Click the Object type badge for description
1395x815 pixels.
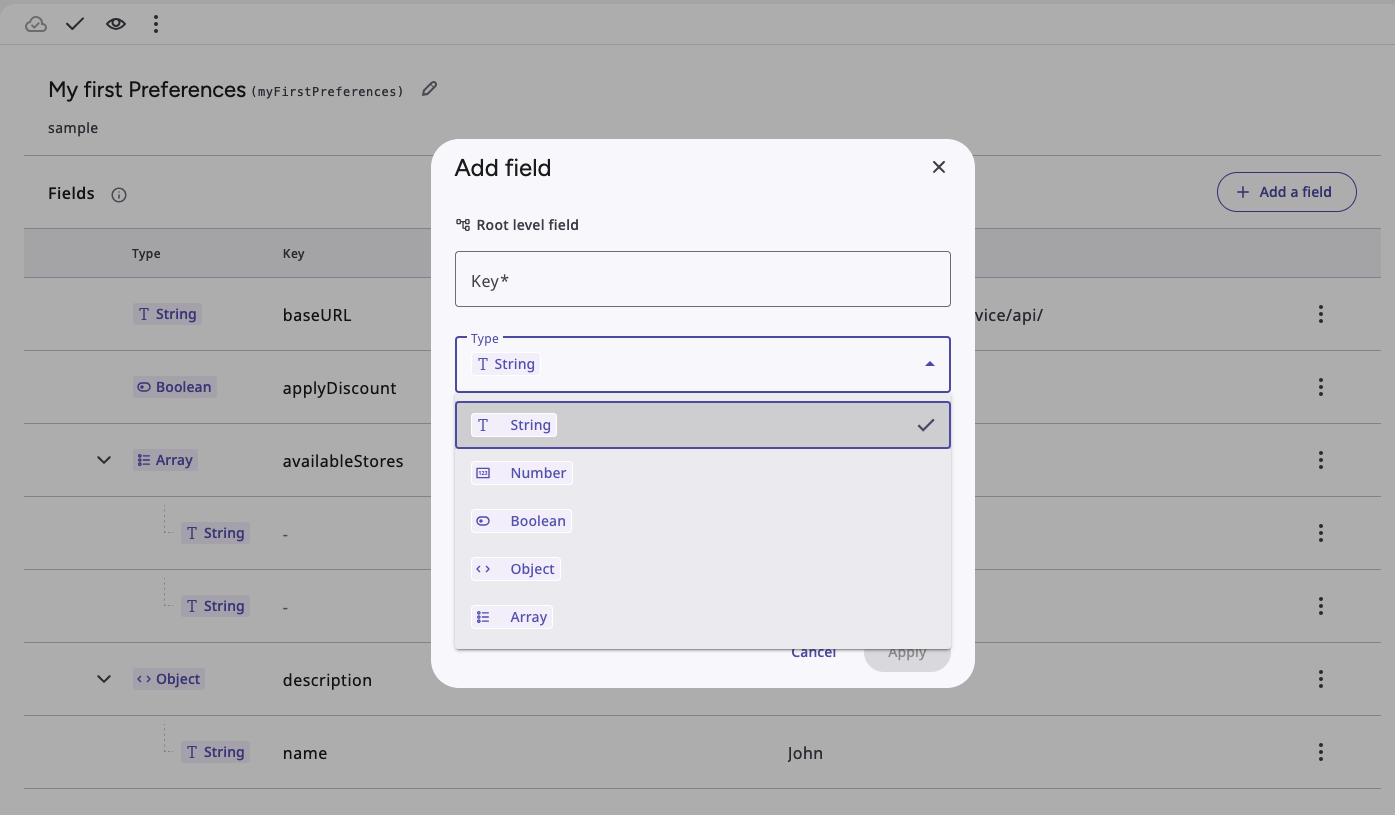169,679
